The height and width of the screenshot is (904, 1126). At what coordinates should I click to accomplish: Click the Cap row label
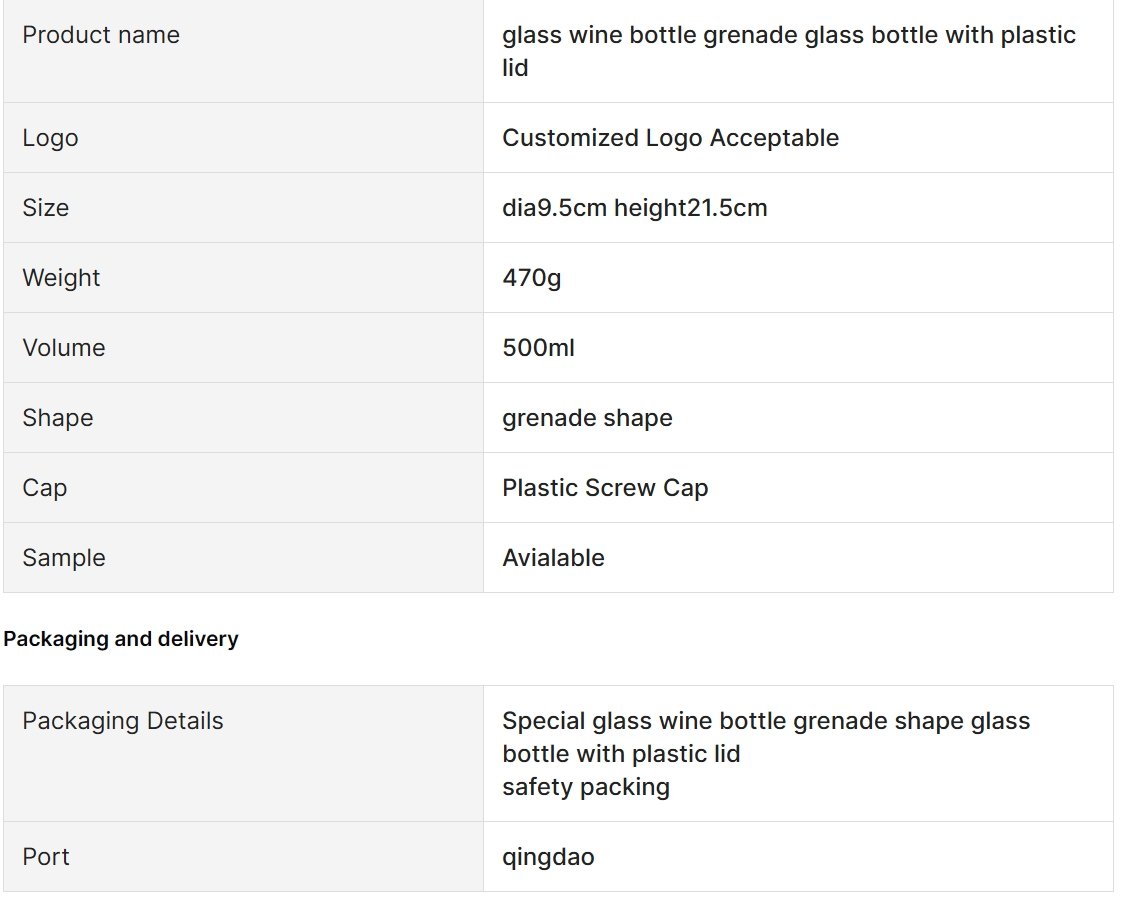[45, 488]
